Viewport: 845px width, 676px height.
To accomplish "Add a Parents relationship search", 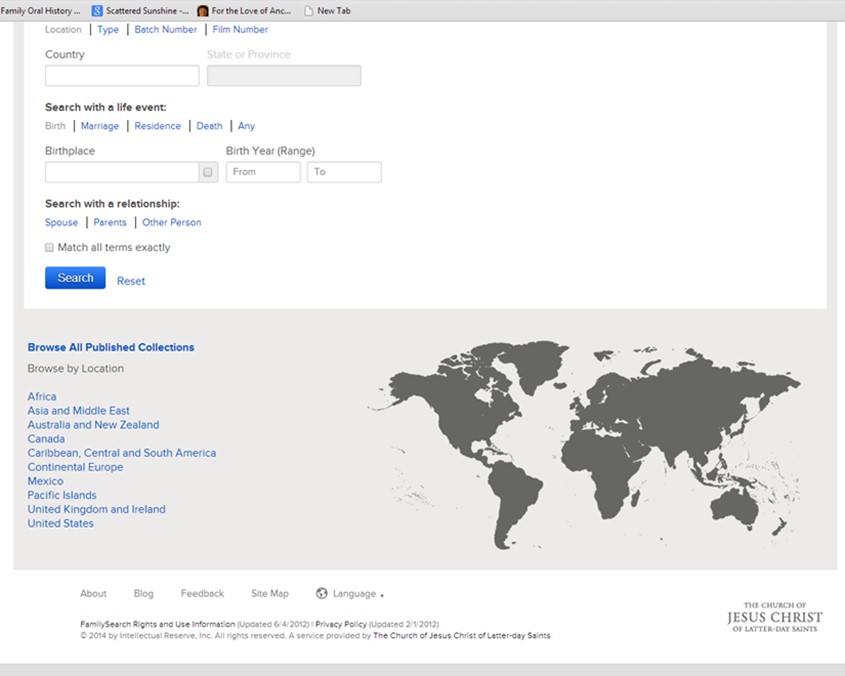I will [x=110, y=222].
